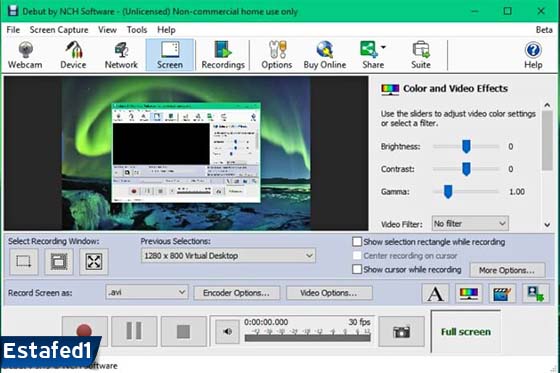Open the Video Filter dropdown
Image resolution: width=560 pixels, height=373 pixels.
click(470, 224)
